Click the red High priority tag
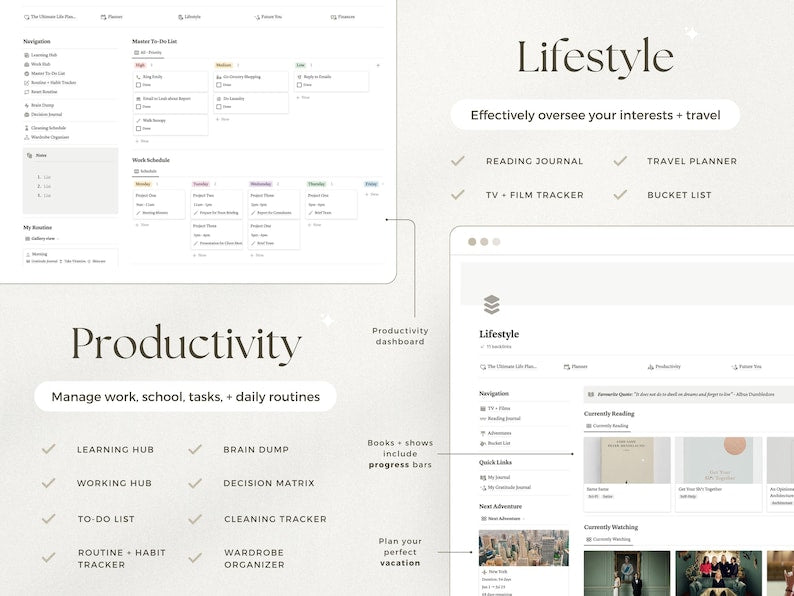 [x=141, y=65]
